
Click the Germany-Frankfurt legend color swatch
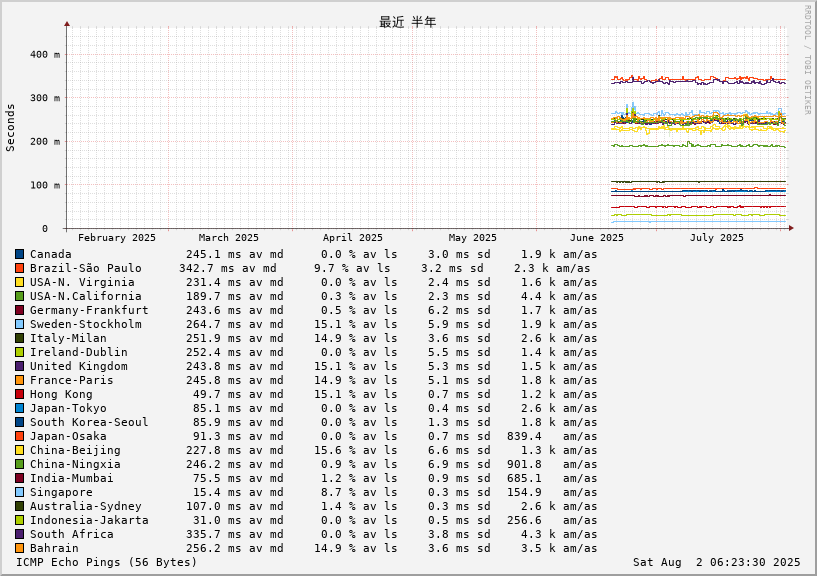(19, 311)
